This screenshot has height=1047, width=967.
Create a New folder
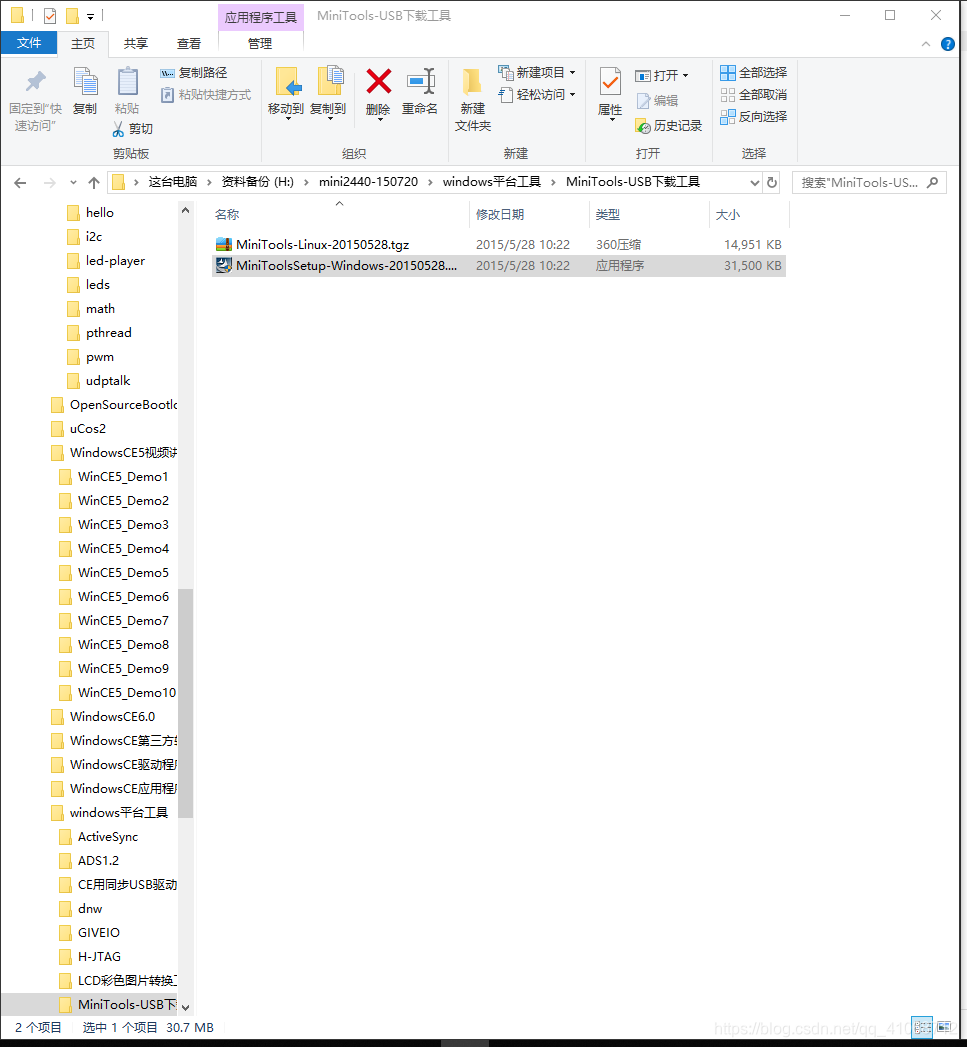[473, 99]
